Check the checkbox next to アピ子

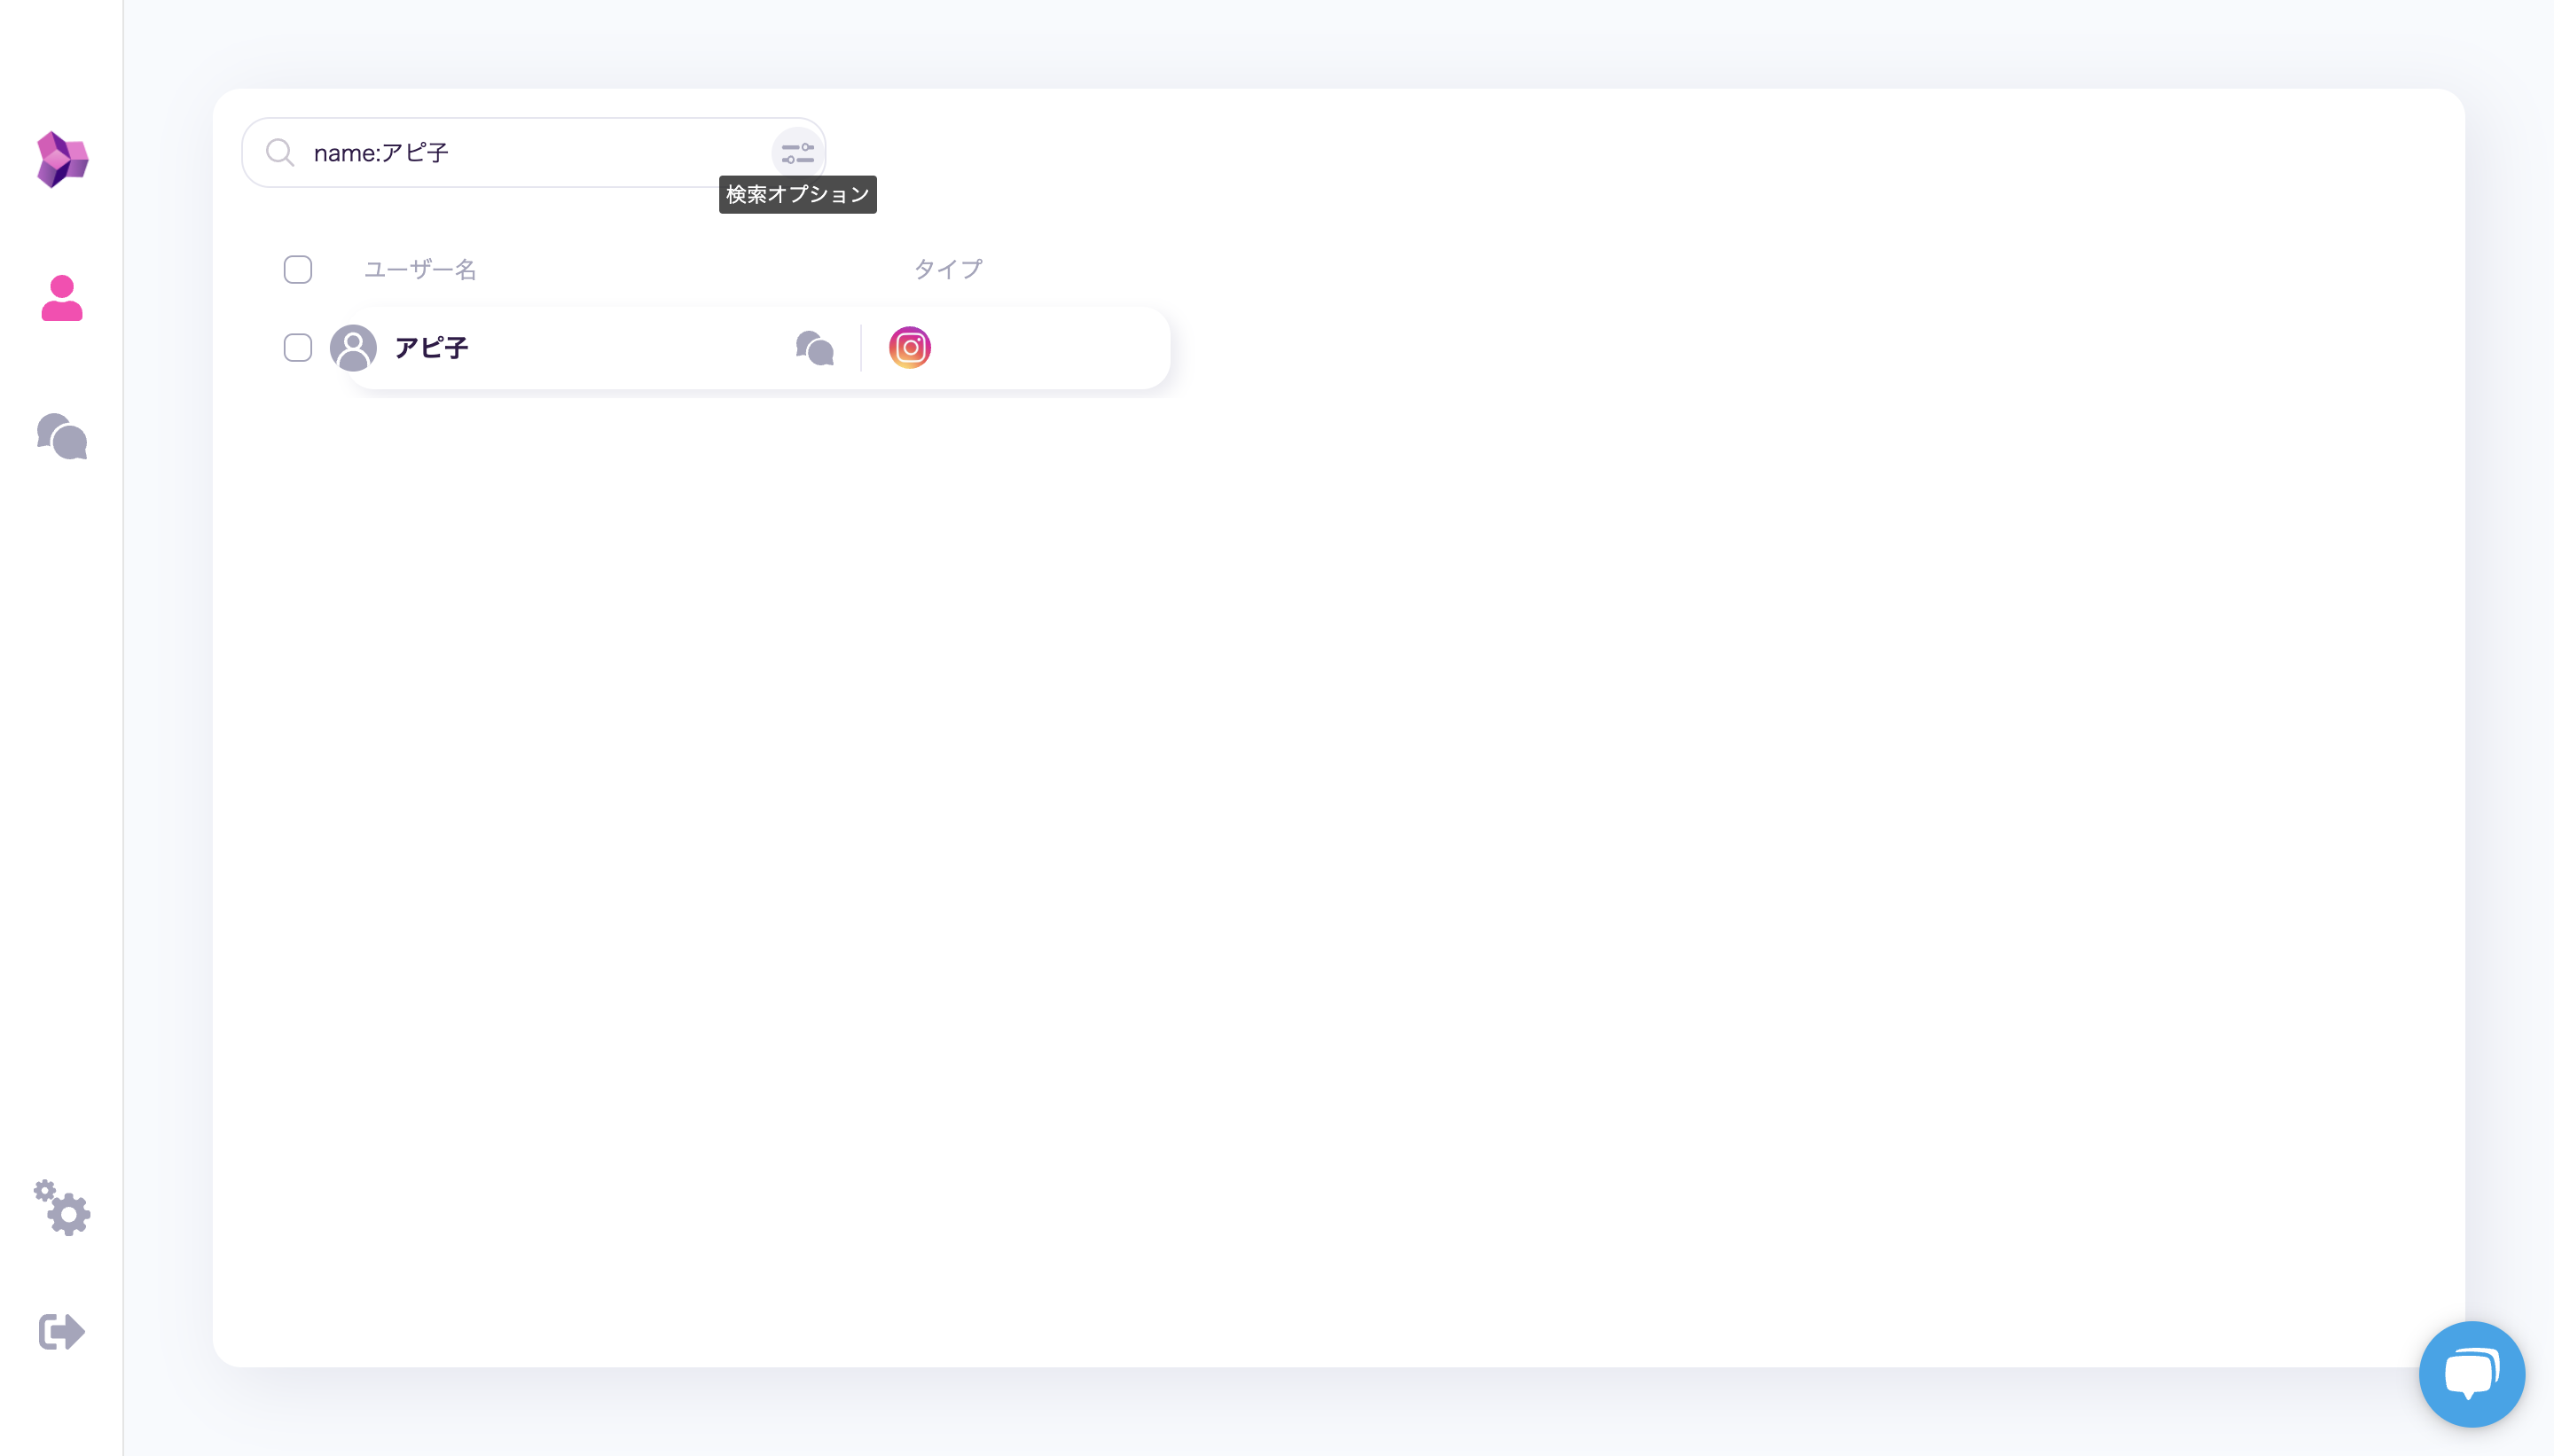point(298,348)
